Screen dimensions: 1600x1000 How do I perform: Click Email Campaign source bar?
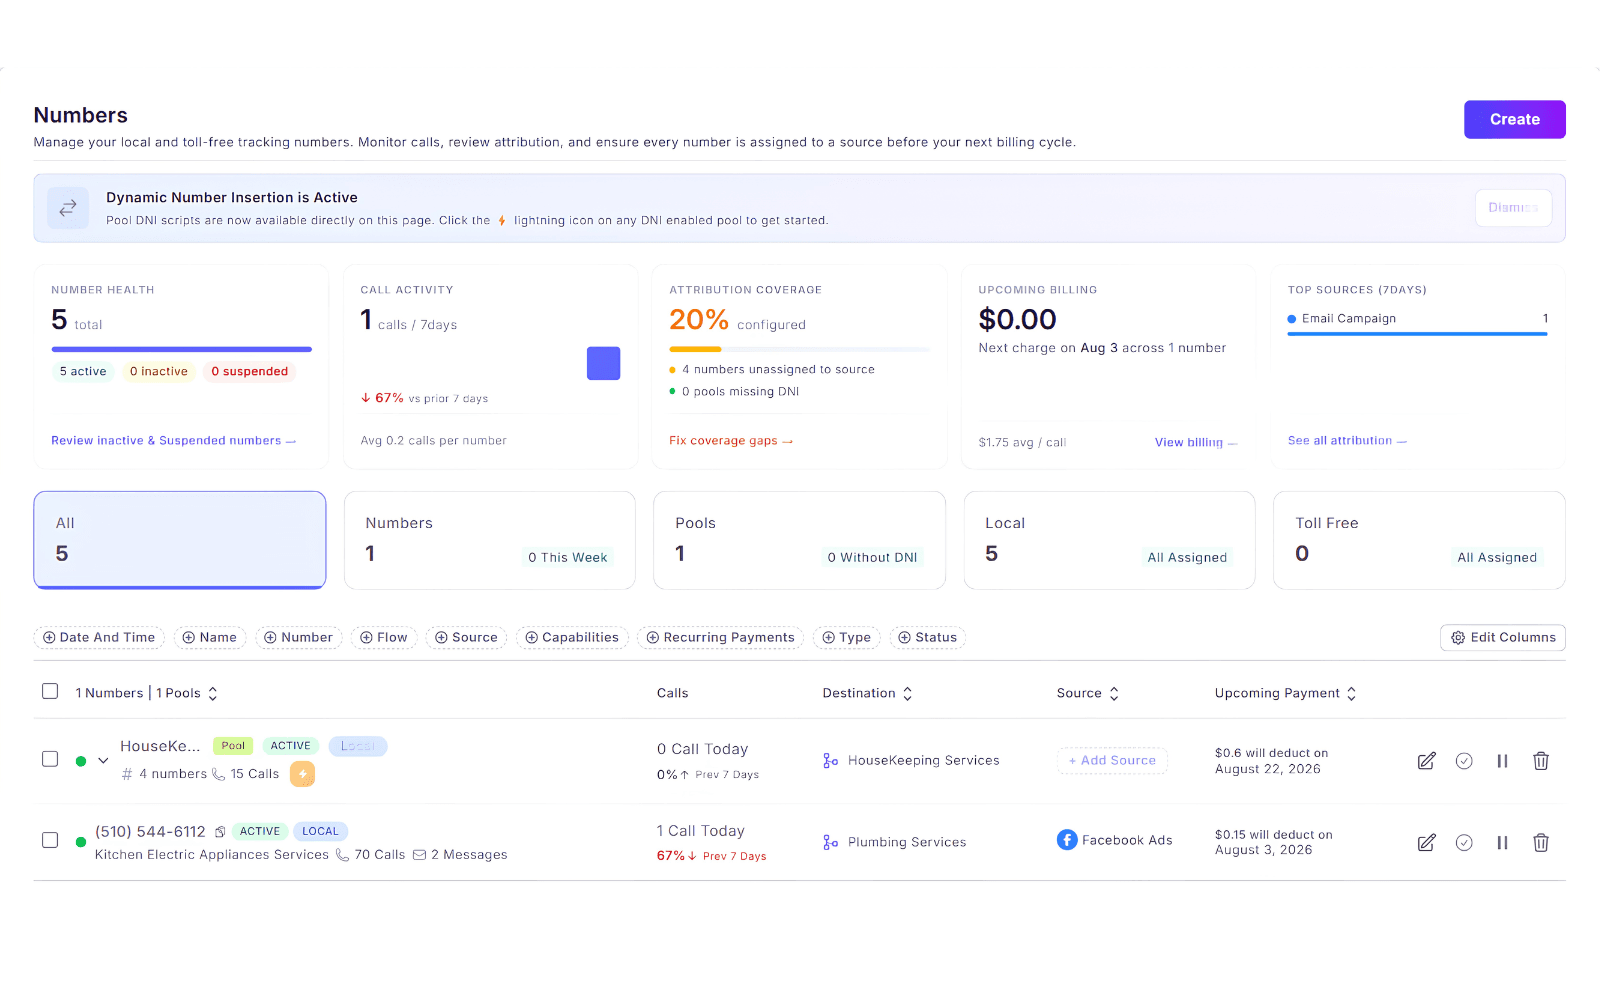pyautogui.click(x=1417, y=334)
